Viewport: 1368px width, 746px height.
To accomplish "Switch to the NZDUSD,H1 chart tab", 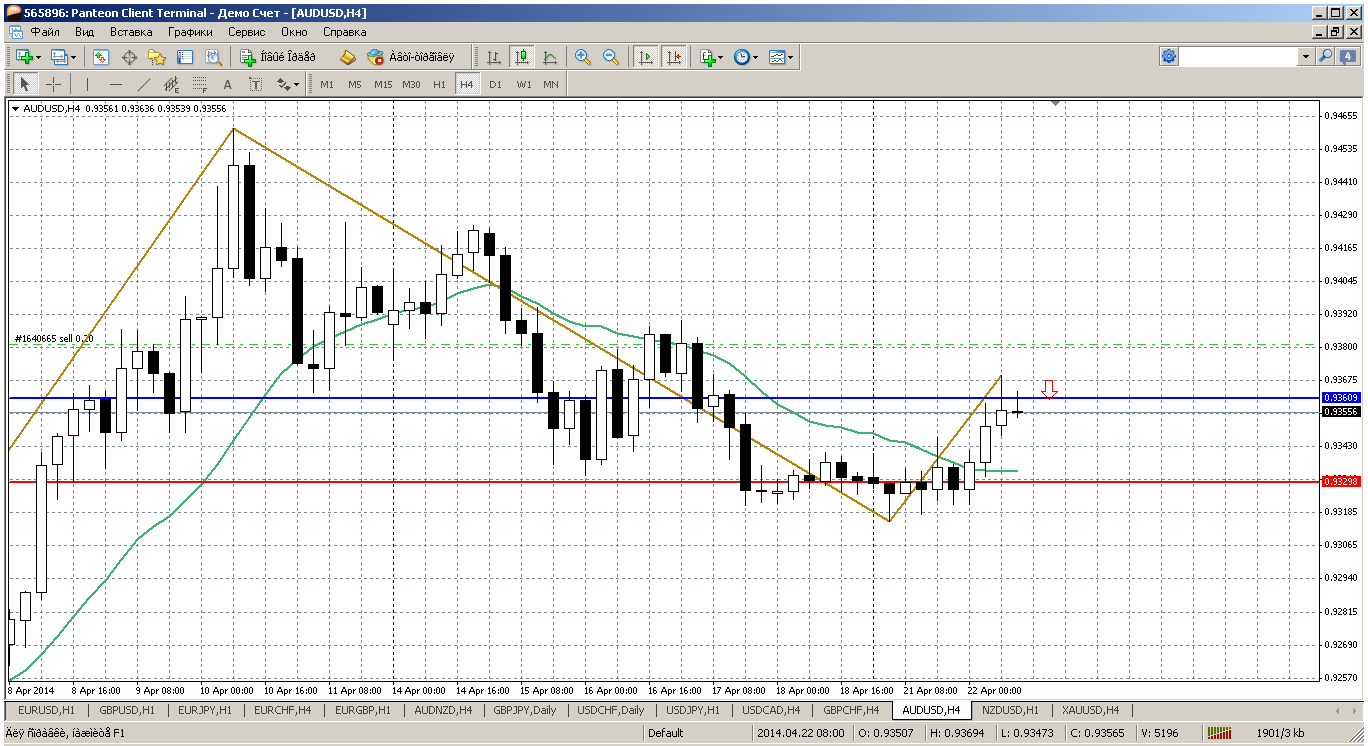I will point(1010,710).
